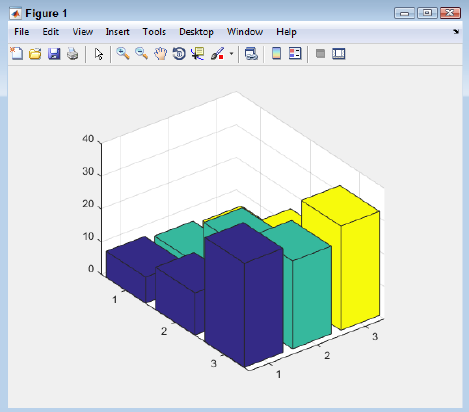The width and height of the screenshot is (469, 412).
Task: Close the Figure 1 window
Action: point(450,13)
